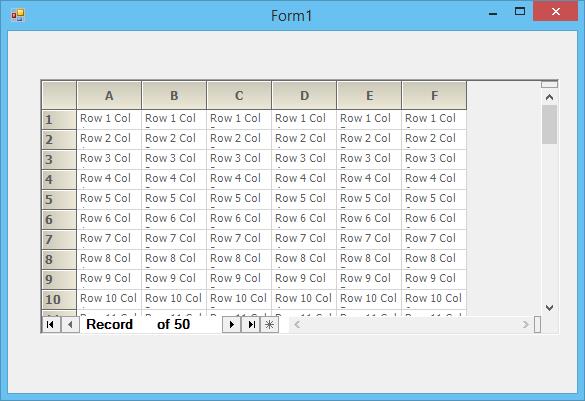Screen dimensions: 585x401
Task: Click cell 'Row 3 Col' in column A
Action: point(109,160)
